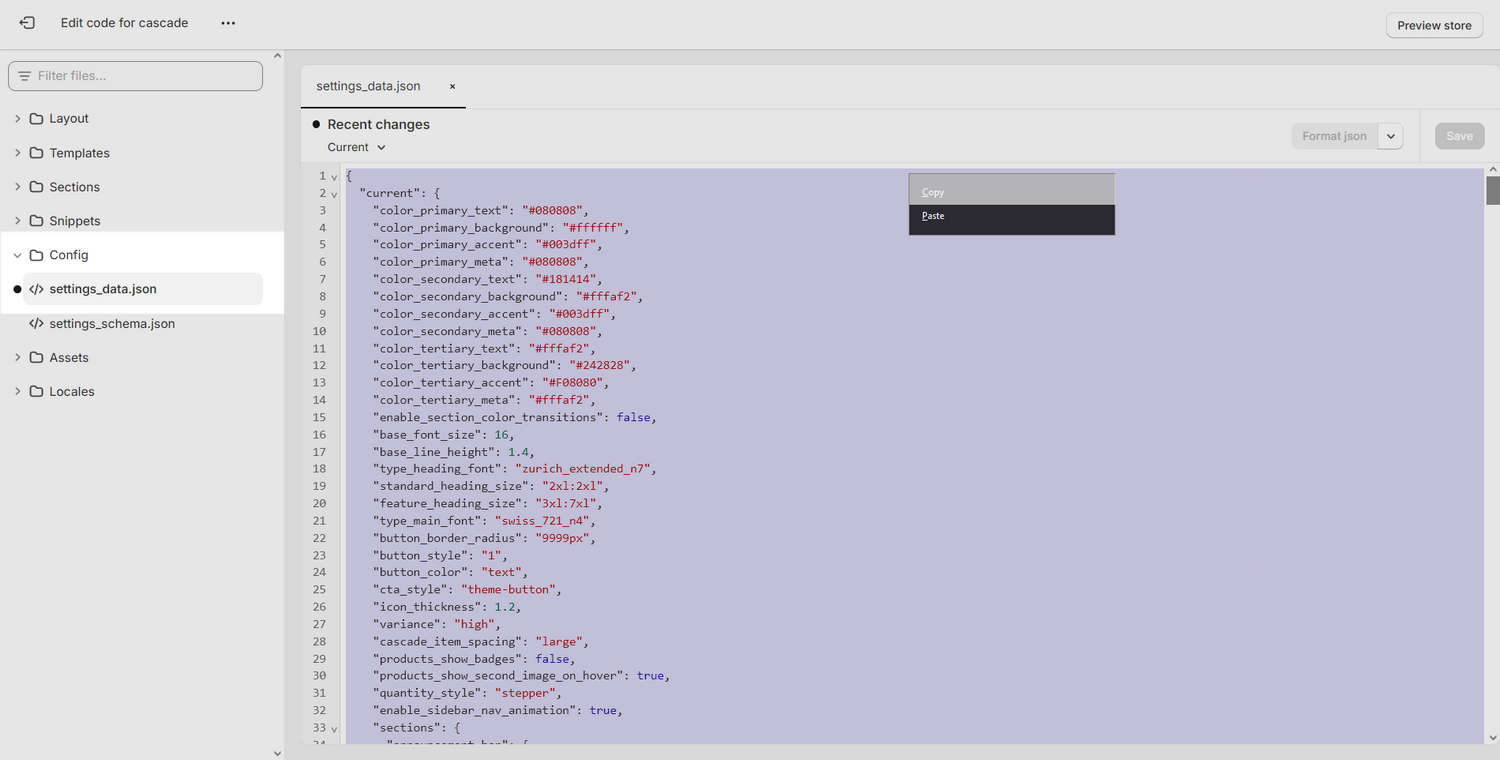
Task: Click the exit editor icon
Action: click(27, 22)
